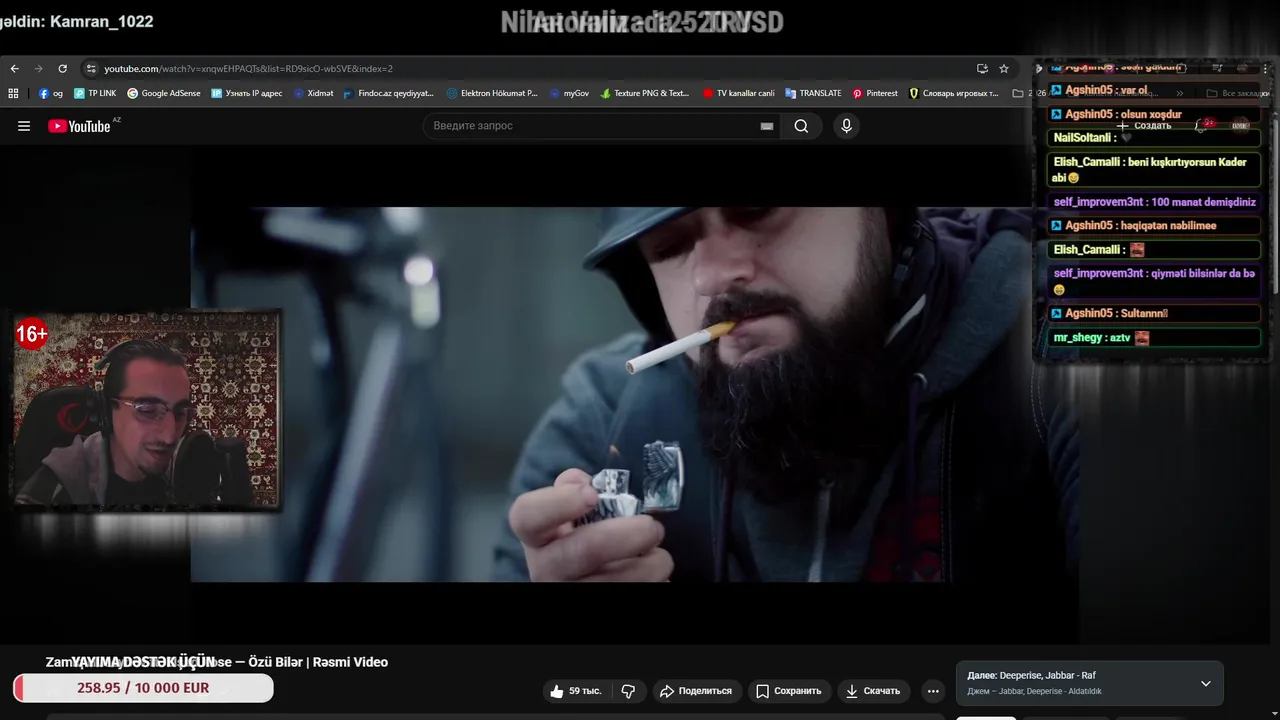Open the myGov bookmark
This screenshot has width=1280, height=720.
point(569,93)
